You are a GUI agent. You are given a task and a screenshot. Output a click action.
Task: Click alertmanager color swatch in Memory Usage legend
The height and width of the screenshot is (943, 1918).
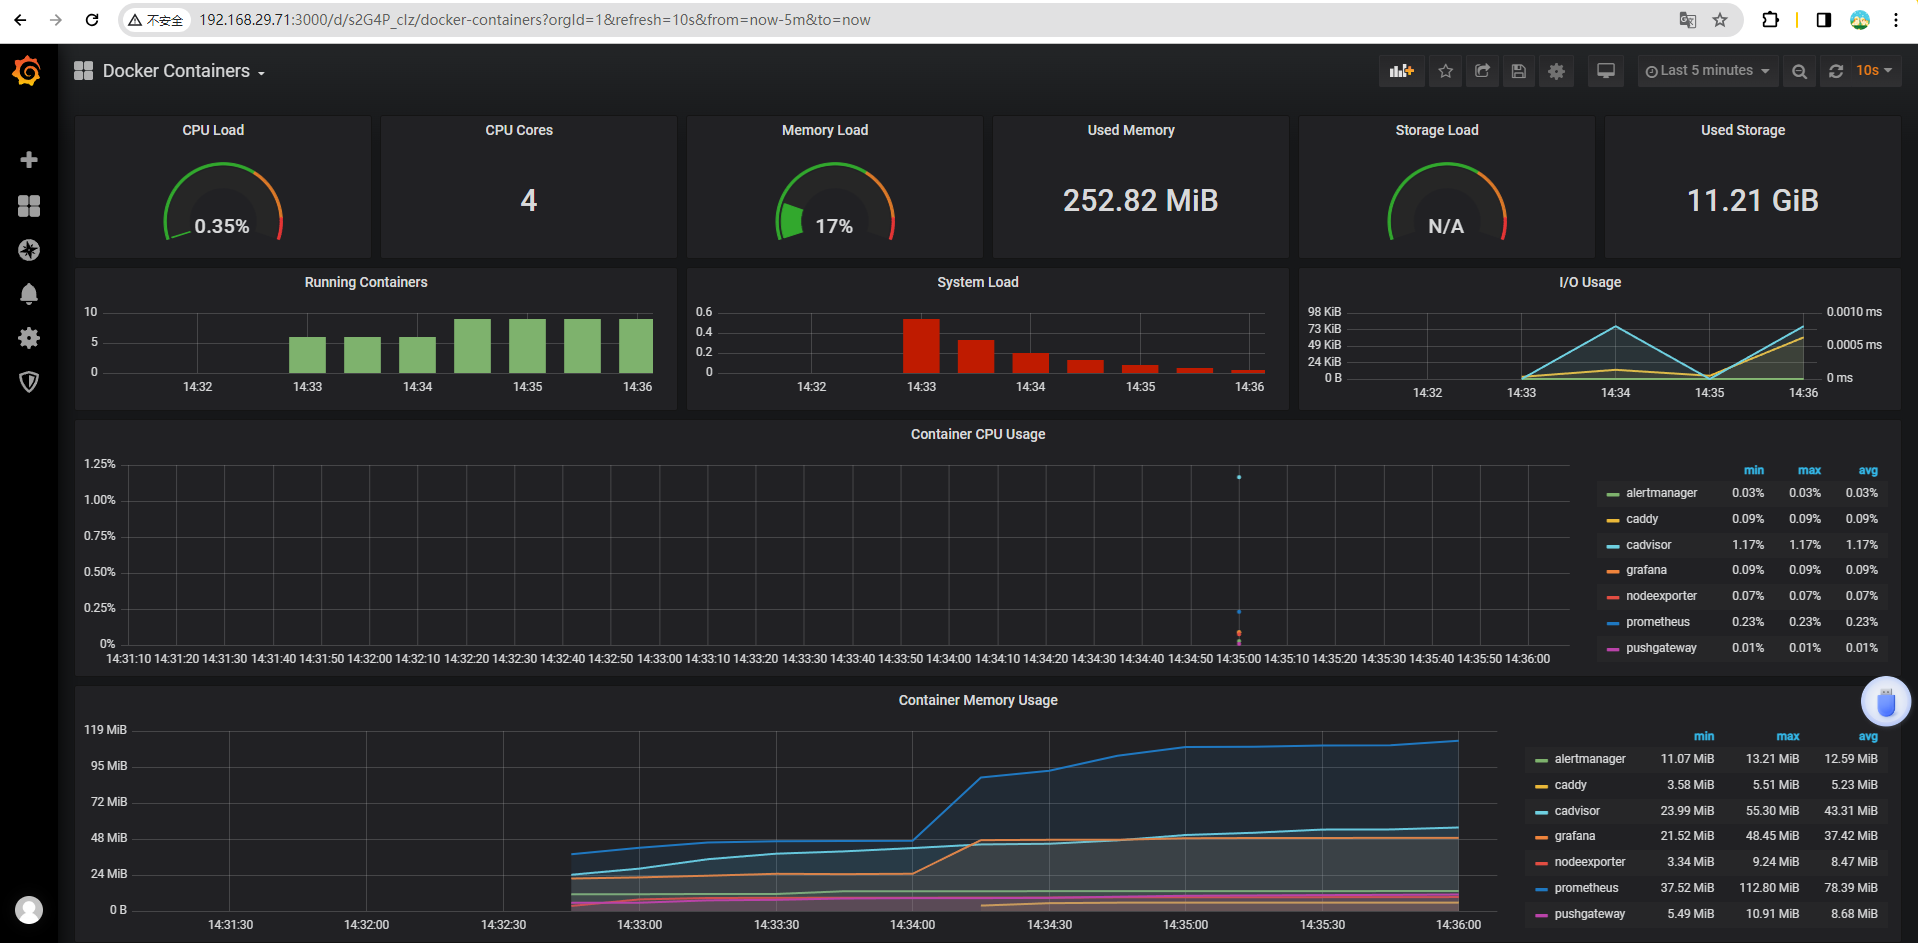pyautogui.click(x=1541, y=760)
